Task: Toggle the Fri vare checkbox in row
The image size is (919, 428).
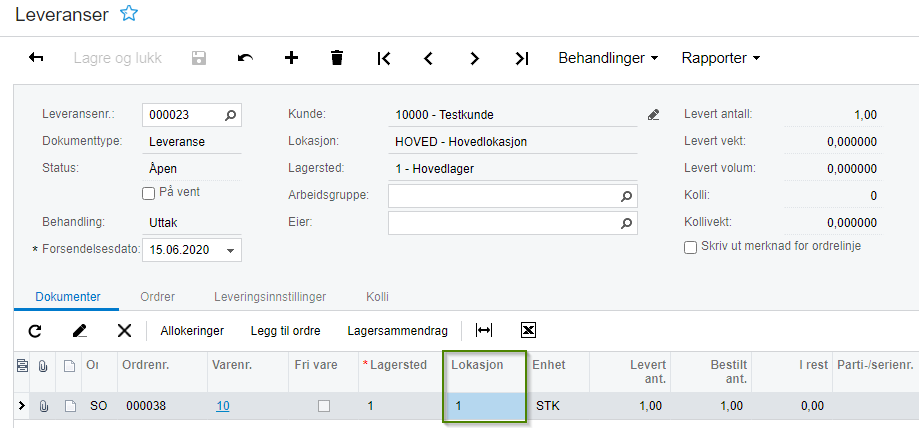Action: pyautogui.click(x=323, y=406)
